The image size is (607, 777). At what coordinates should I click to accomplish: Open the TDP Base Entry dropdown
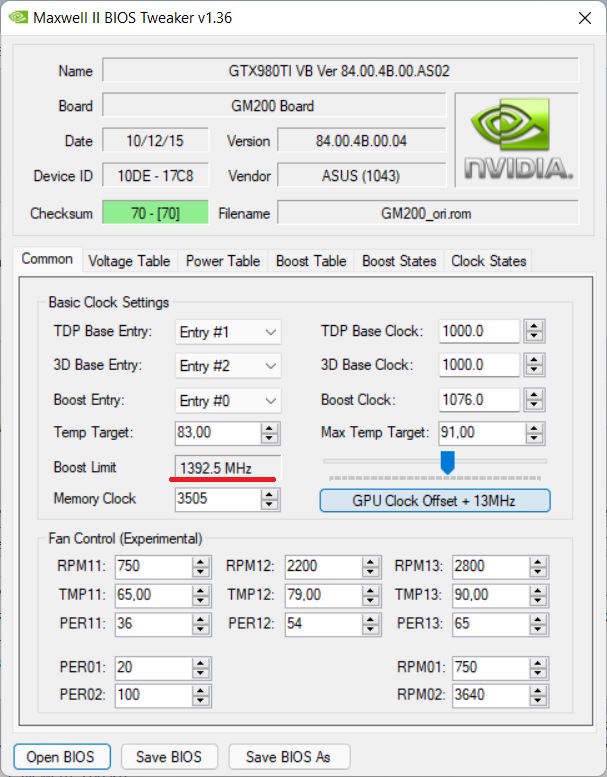(x=228, y=332)
